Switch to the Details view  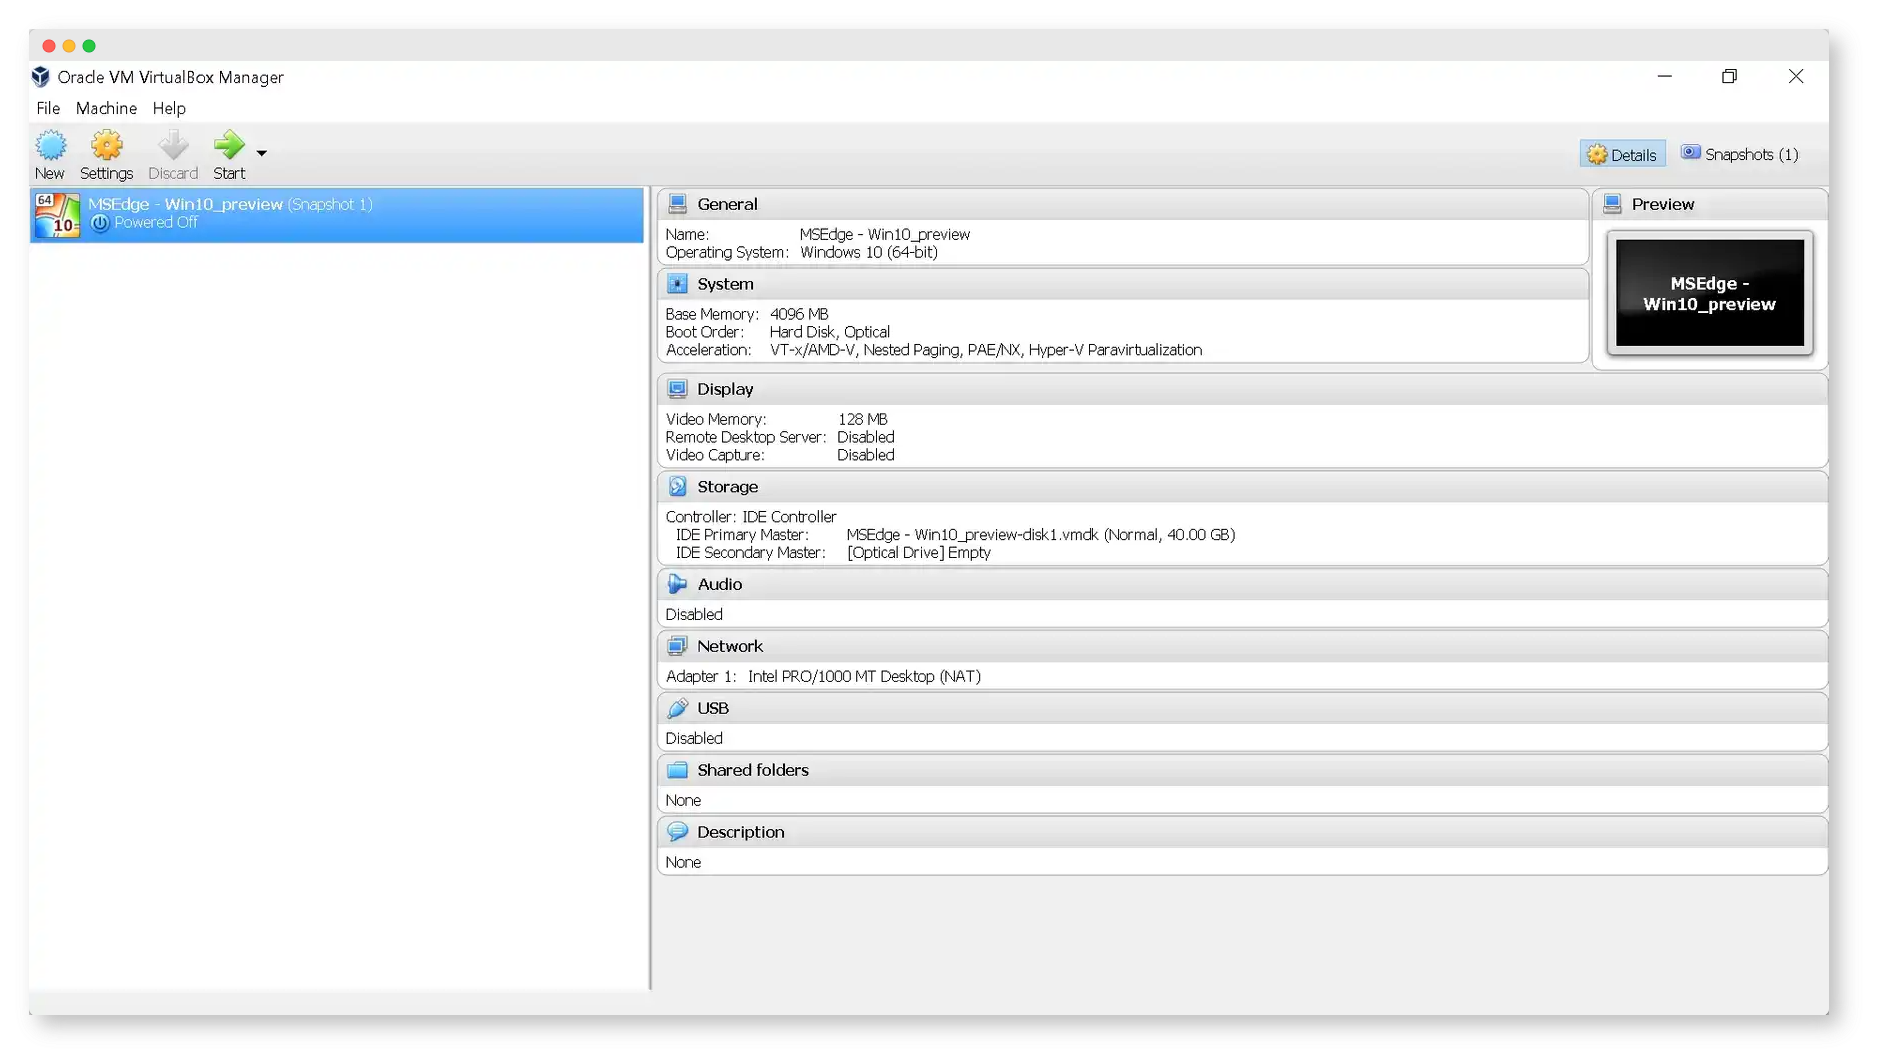click(1622, 154)
